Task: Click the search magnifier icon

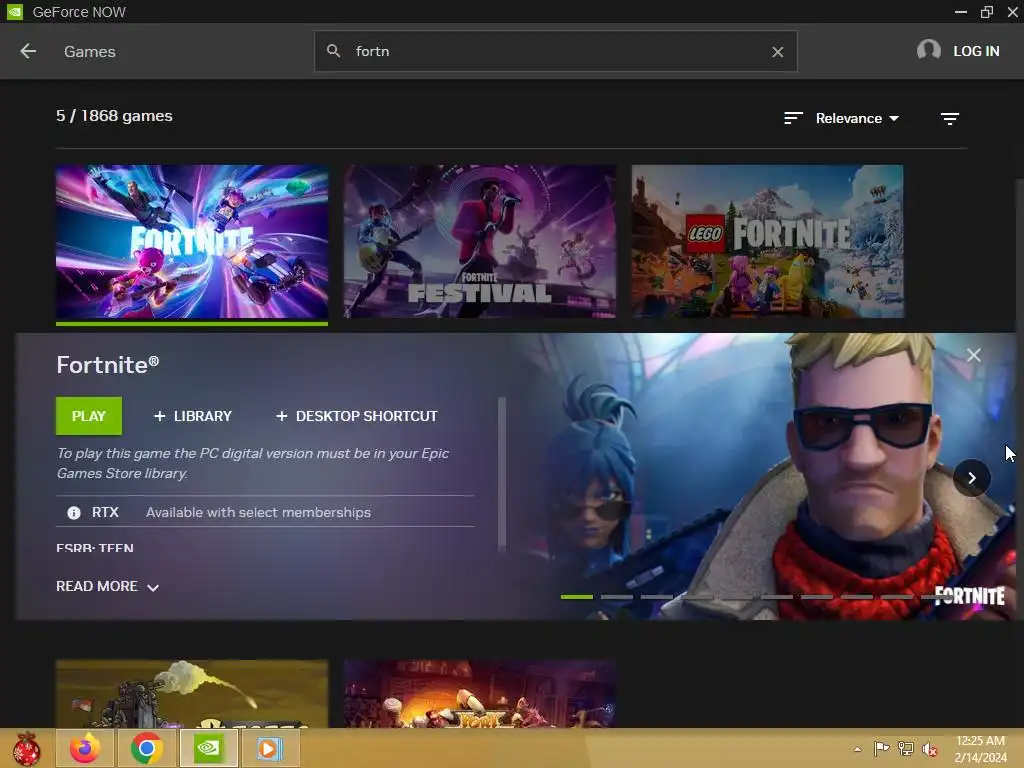Action: click(333, 50)
